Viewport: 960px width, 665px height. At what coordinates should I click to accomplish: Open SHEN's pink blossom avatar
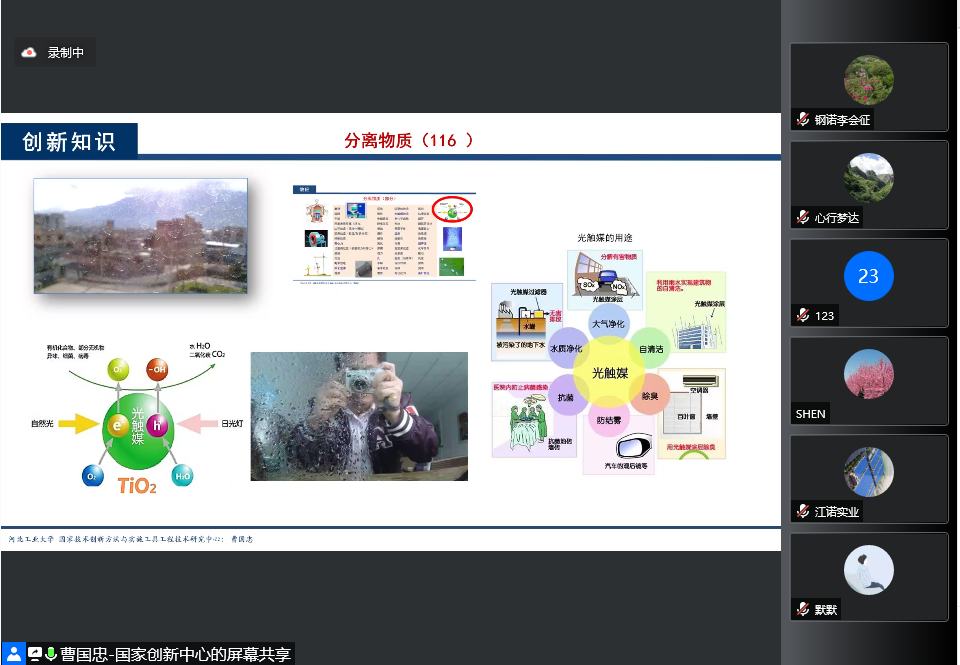[868, 374]
